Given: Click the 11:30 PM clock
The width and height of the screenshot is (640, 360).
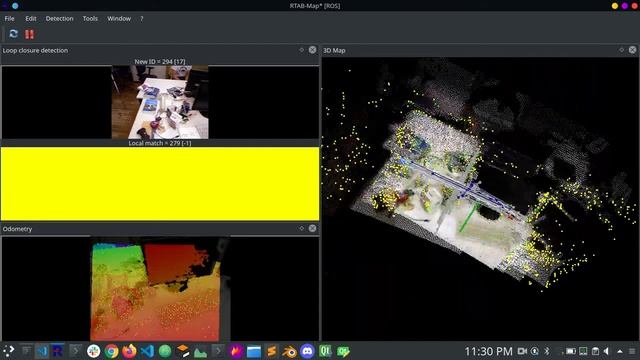Looking at the screenshot, I should [x=488, y=351].
